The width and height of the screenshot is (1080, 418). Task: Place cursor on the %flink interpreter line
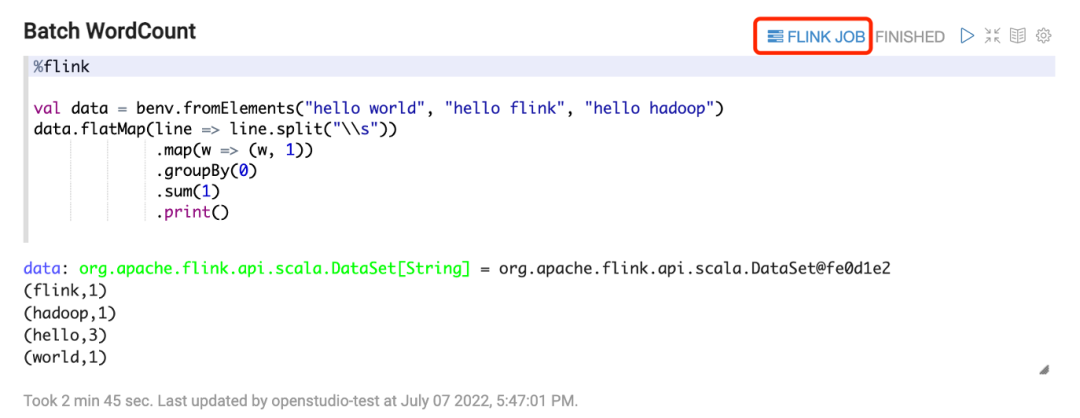[62, 67]
